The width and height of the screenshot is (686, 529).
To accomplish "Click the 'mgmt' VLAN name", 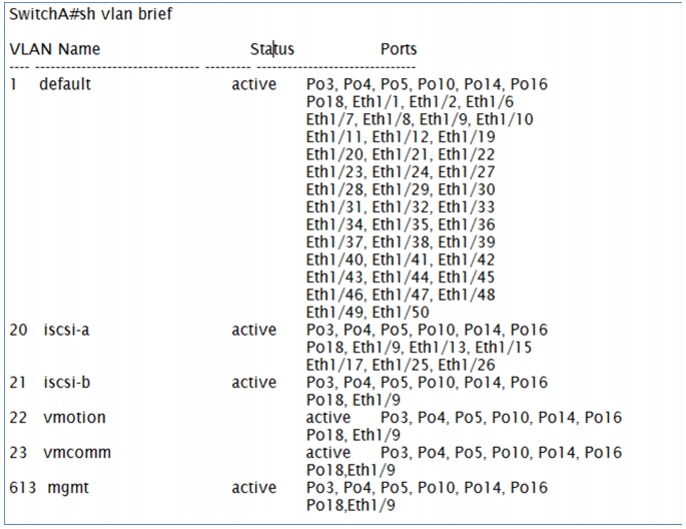I will pyautogui.click(x=68, y=487).
